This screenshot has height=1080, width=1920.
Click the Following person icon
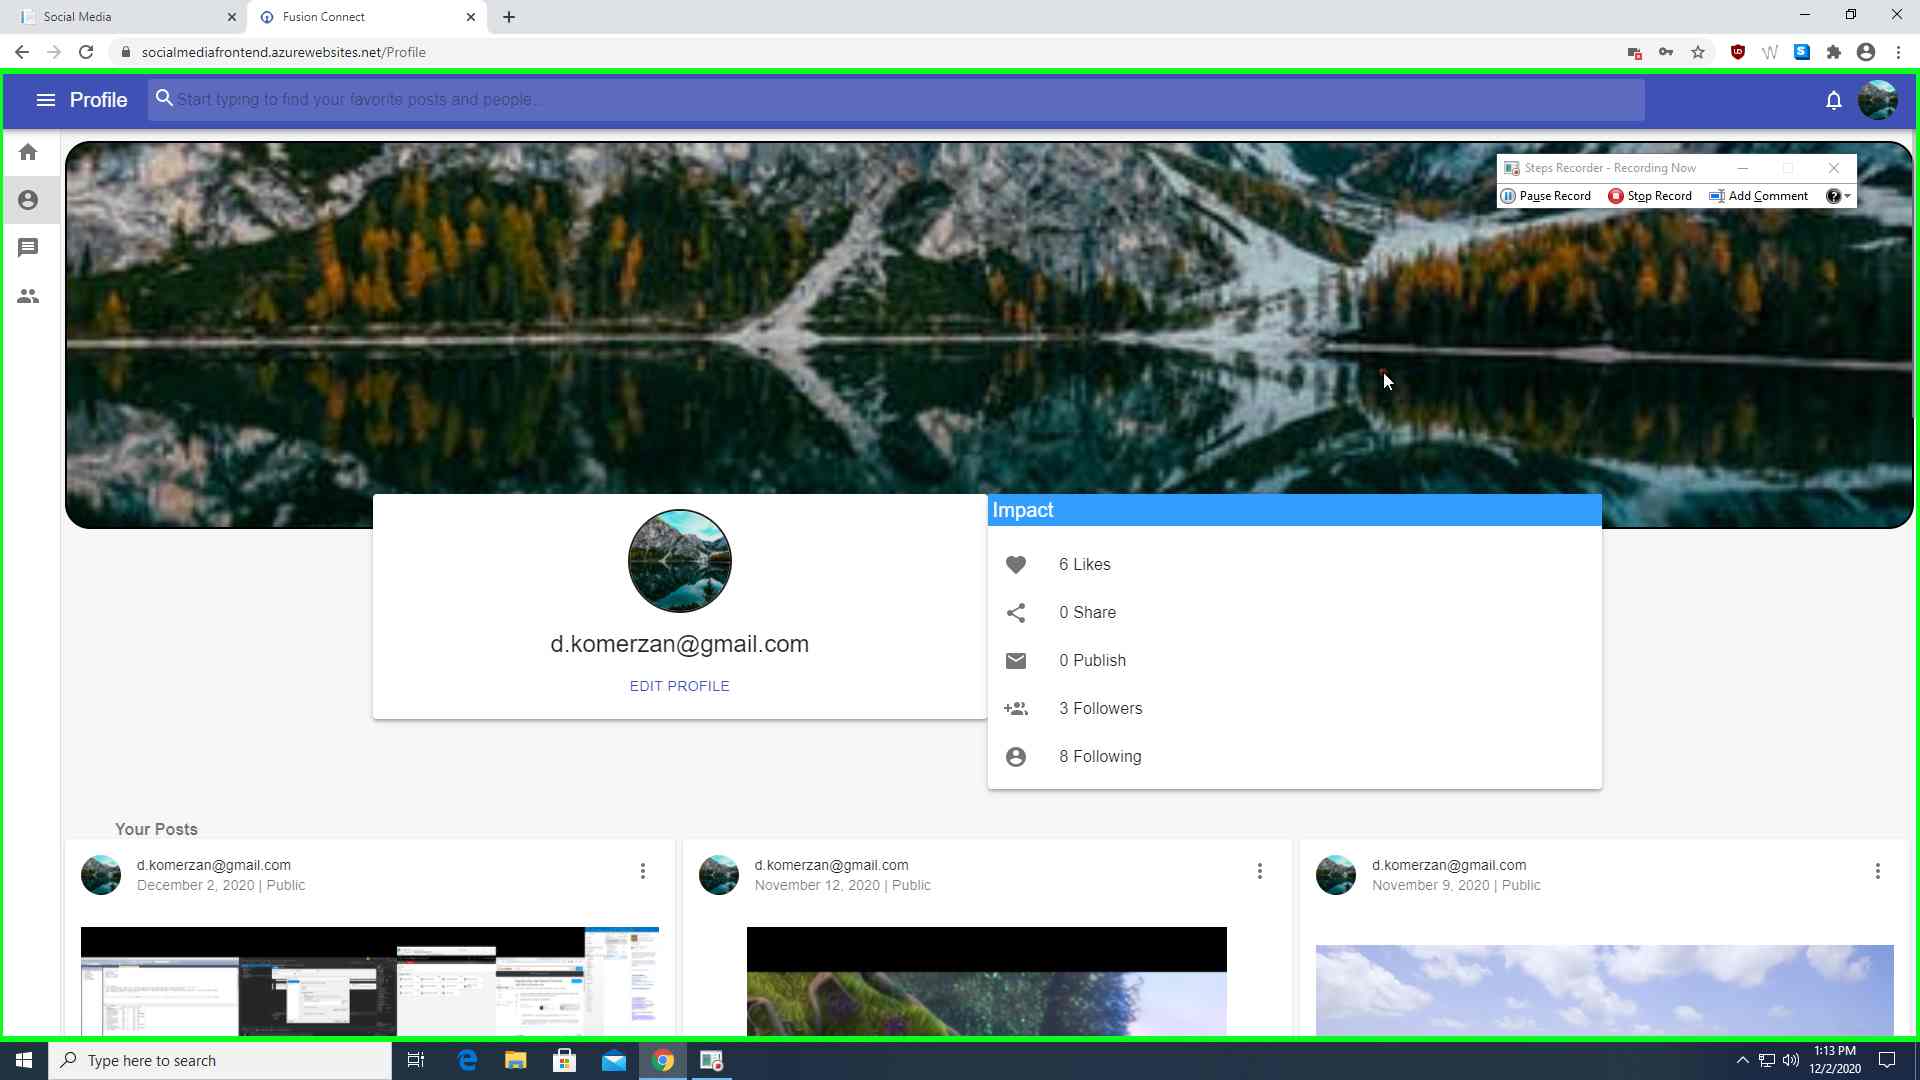[x=1016, y=757]
